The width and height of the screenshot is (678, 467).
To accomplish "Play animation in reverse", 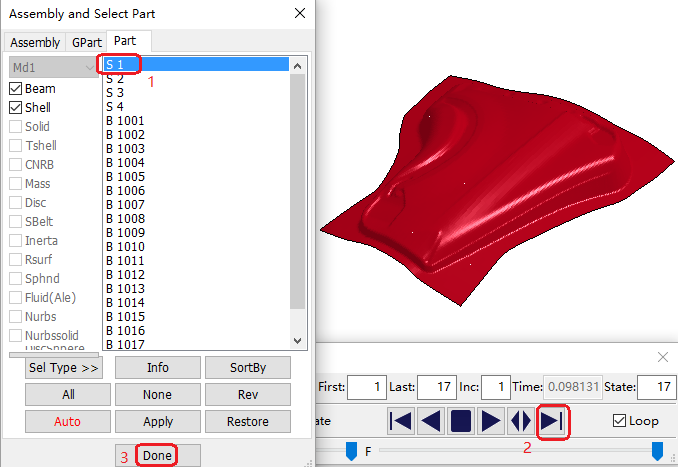I will point(432,421).
